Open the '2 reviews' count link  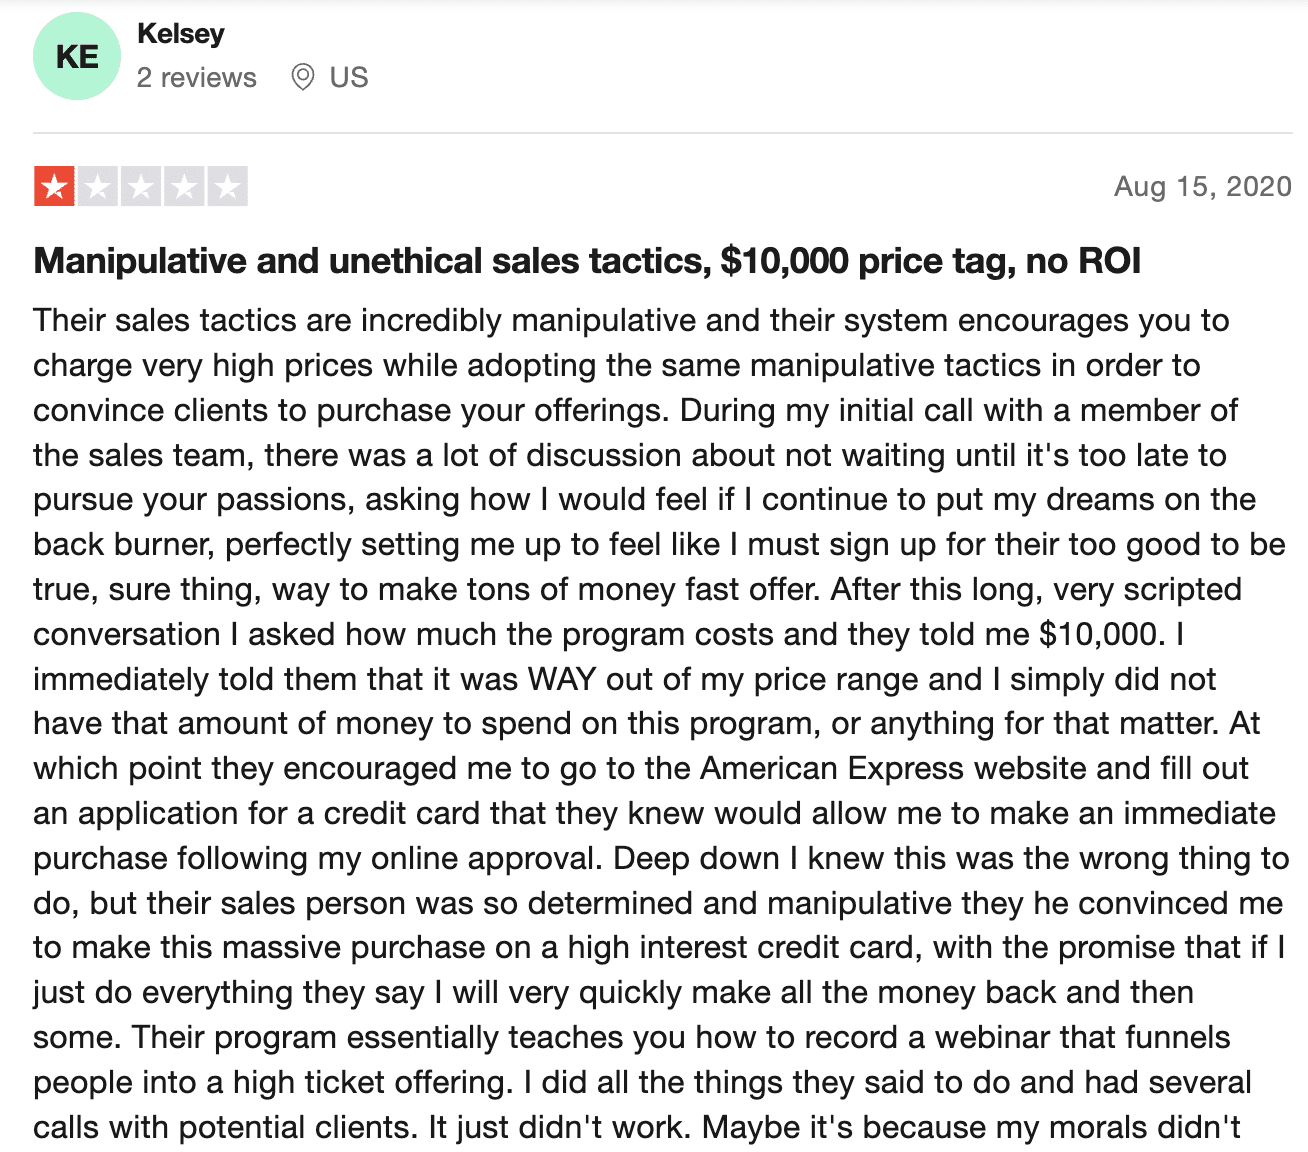point(197,78)
